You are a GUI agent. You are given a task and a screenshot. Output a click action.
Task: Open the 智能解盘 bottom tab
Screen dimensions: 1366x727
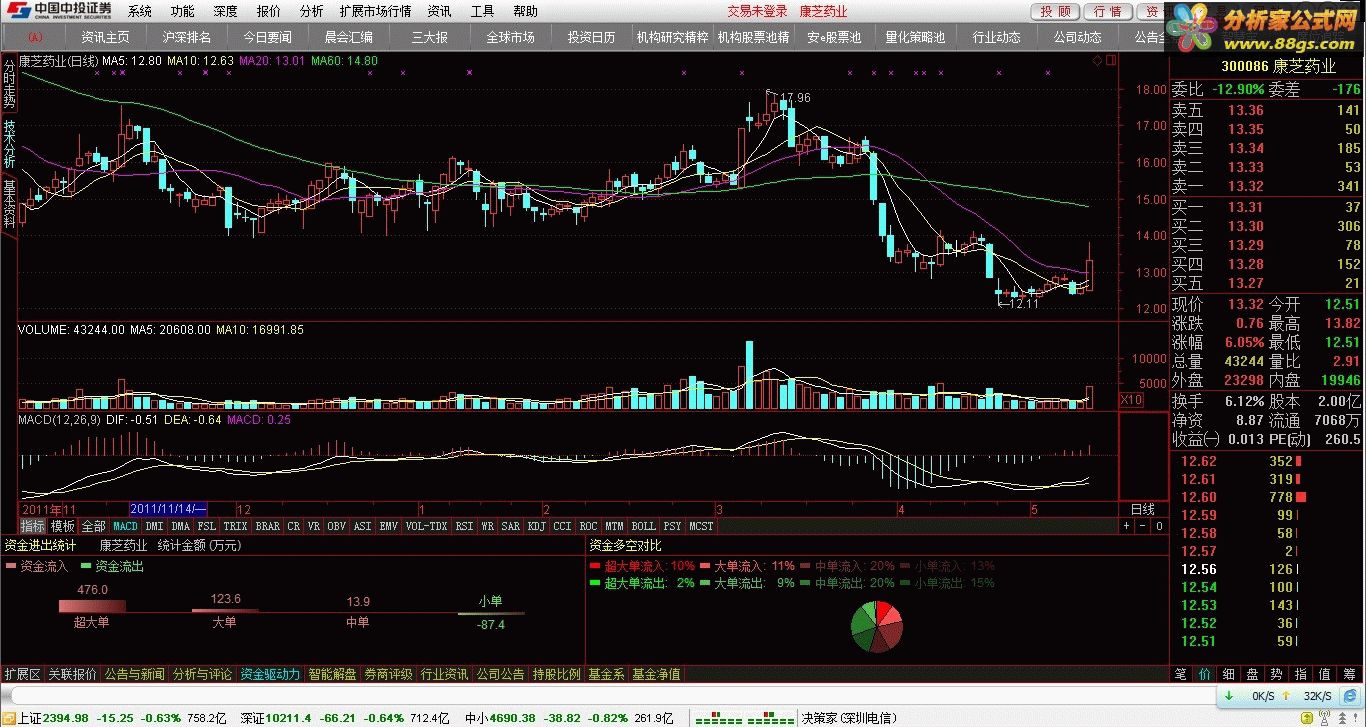pyautogui.click(x=332, y=674)
